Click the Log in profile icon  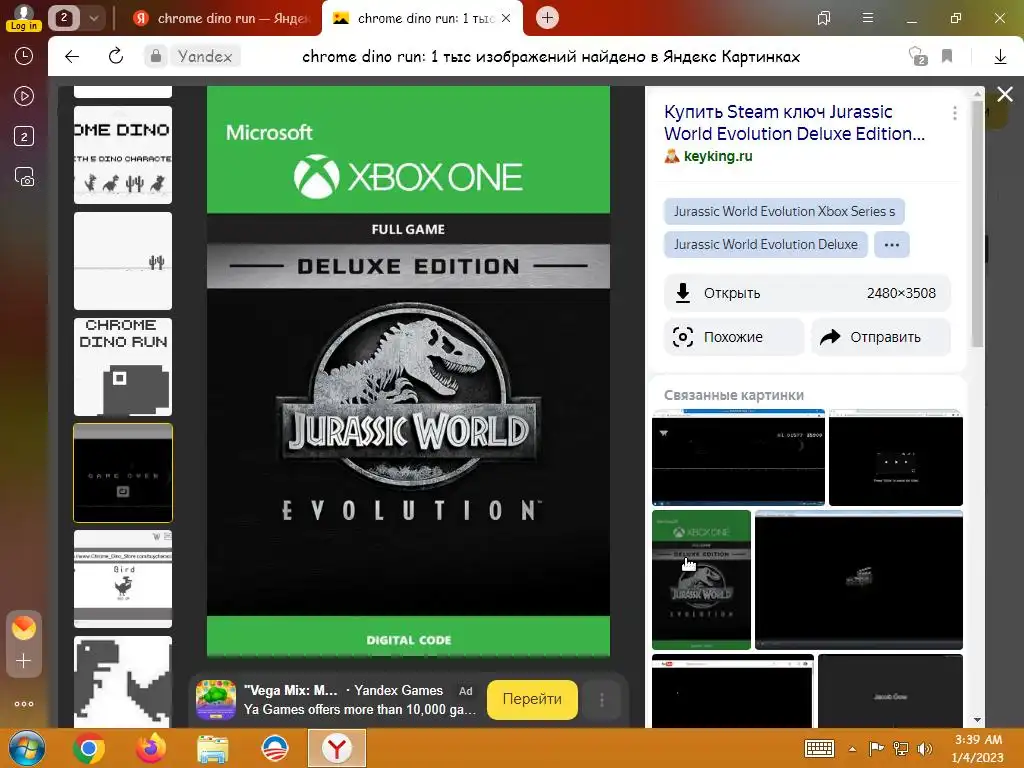[24, 17]
